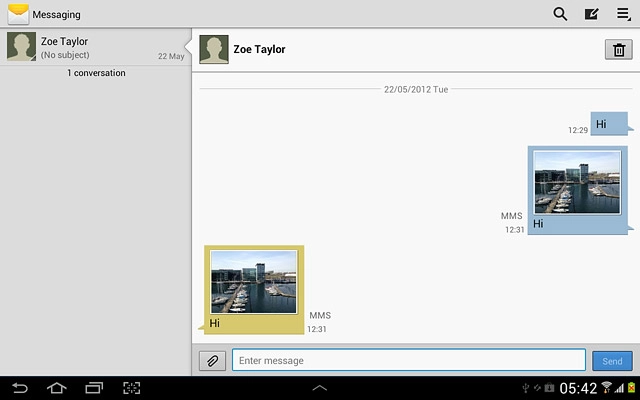This screenshot has width=640, height=400.
Task: Delete conversation with the trash icon
Action: coord(618,50)
